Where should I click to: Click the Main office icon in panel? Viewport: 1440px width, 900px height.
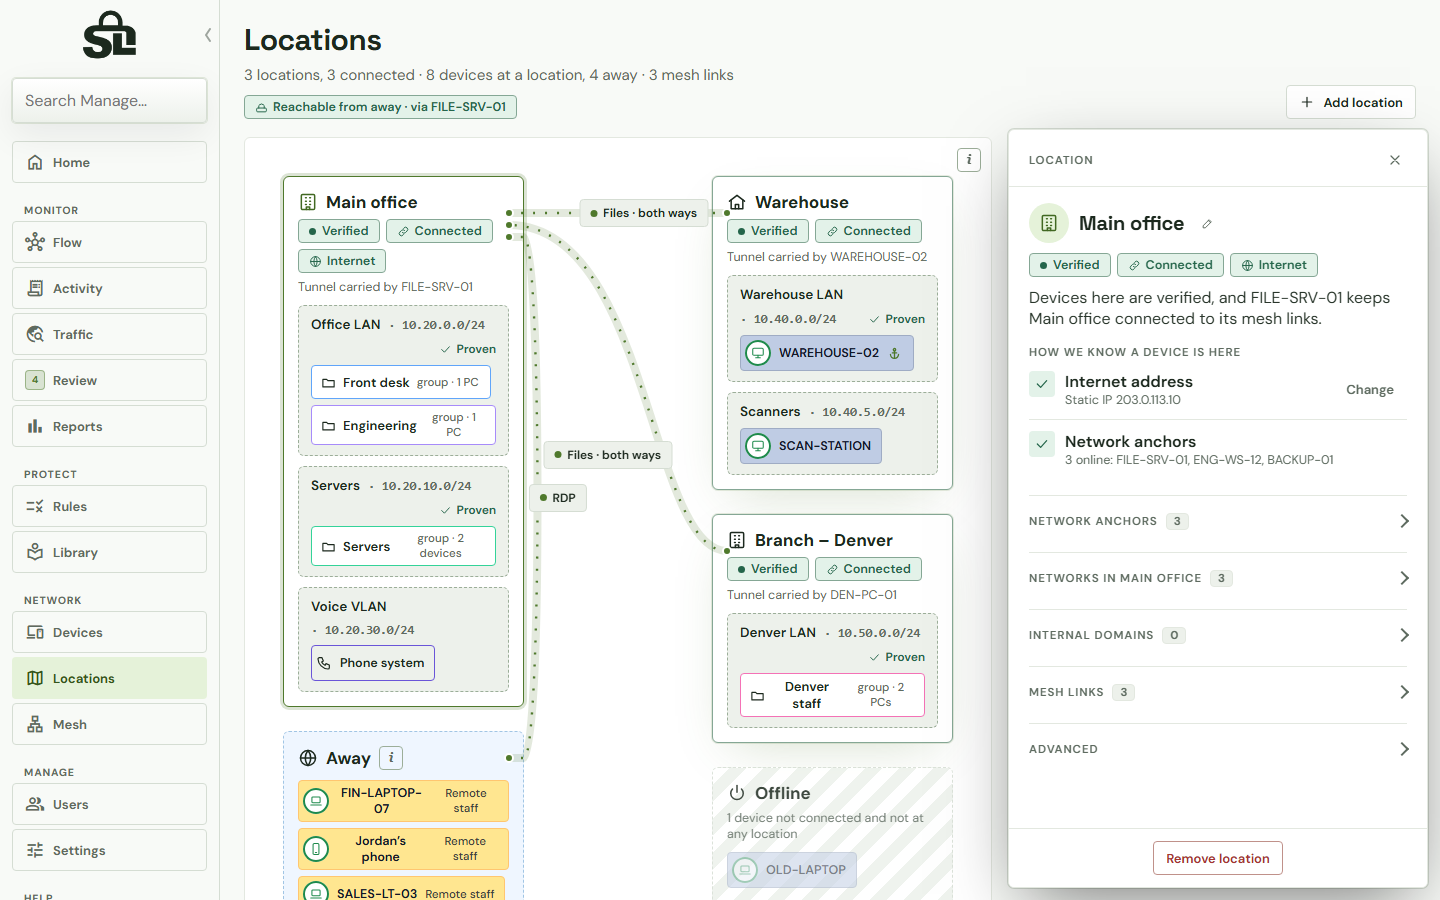[1049, 223]
